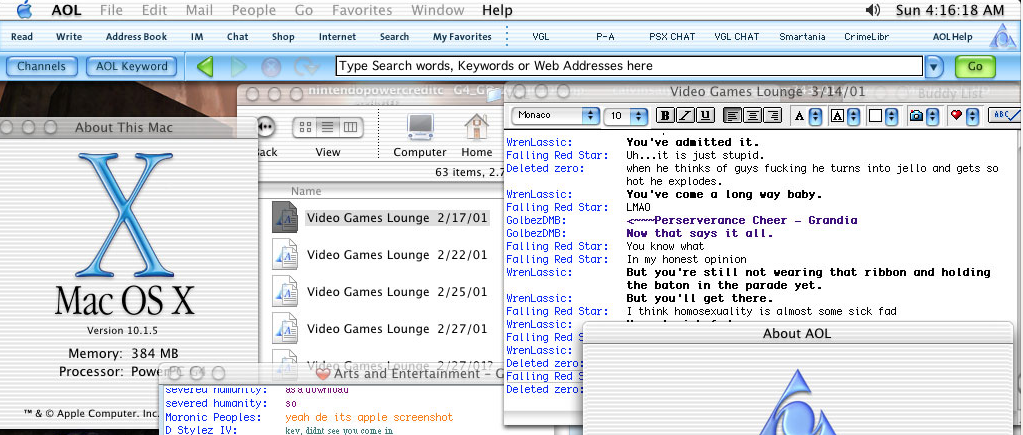Click Moronic Peoples name in Arts chat
Screen dimensions: 1023x435
[213, 417]
